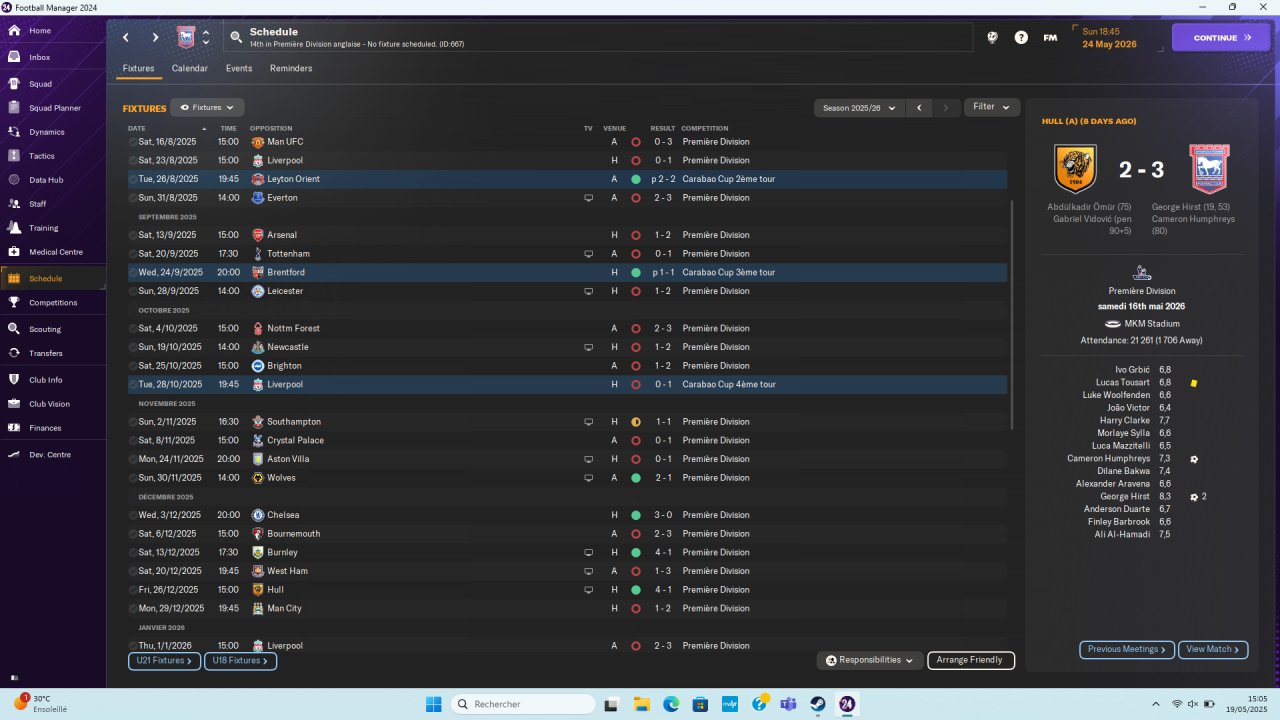Click the Ipswich club badge in the header
The width and height of the screenshot is (1280, 720).
[x=186, y=38]
